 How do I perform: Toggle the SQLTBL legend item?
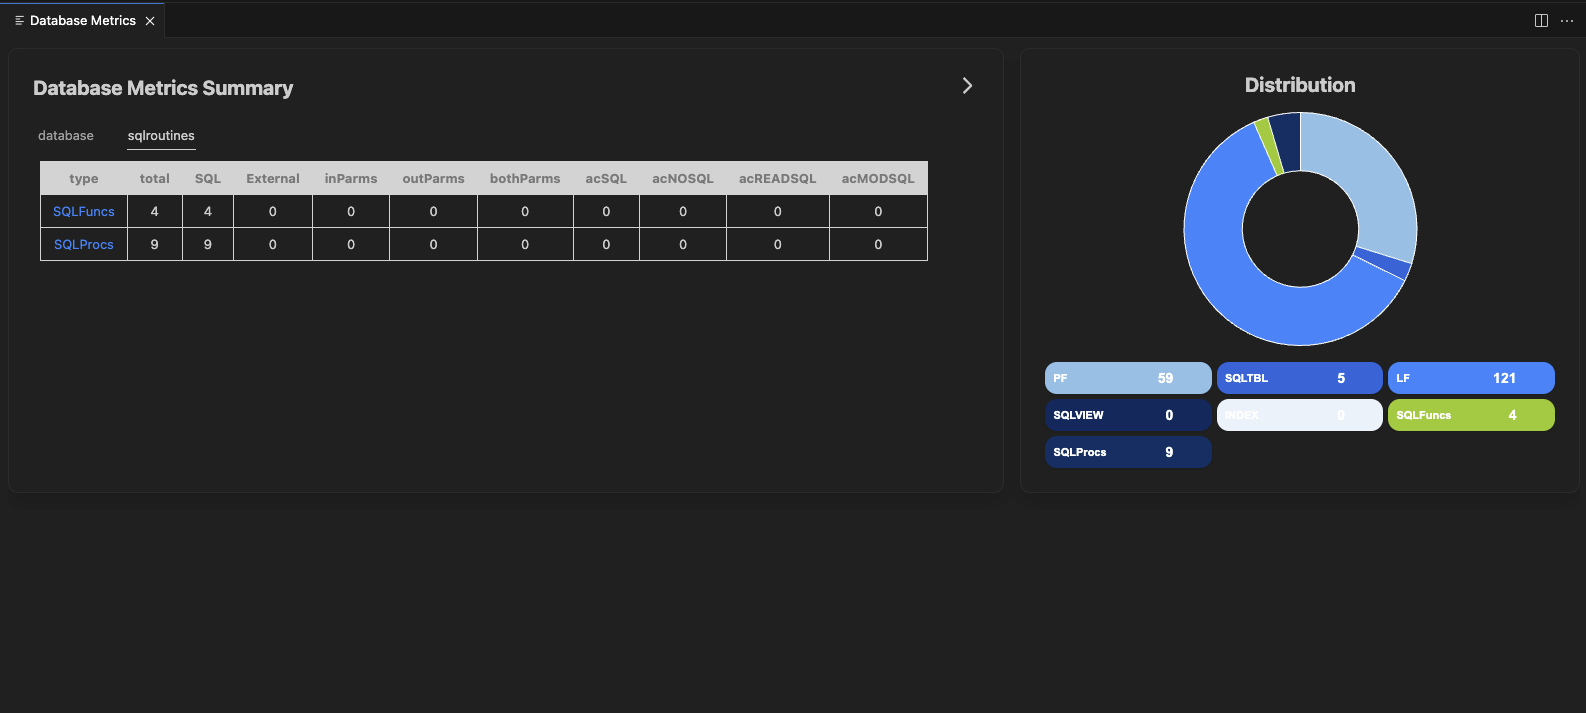click(1299, 378)
